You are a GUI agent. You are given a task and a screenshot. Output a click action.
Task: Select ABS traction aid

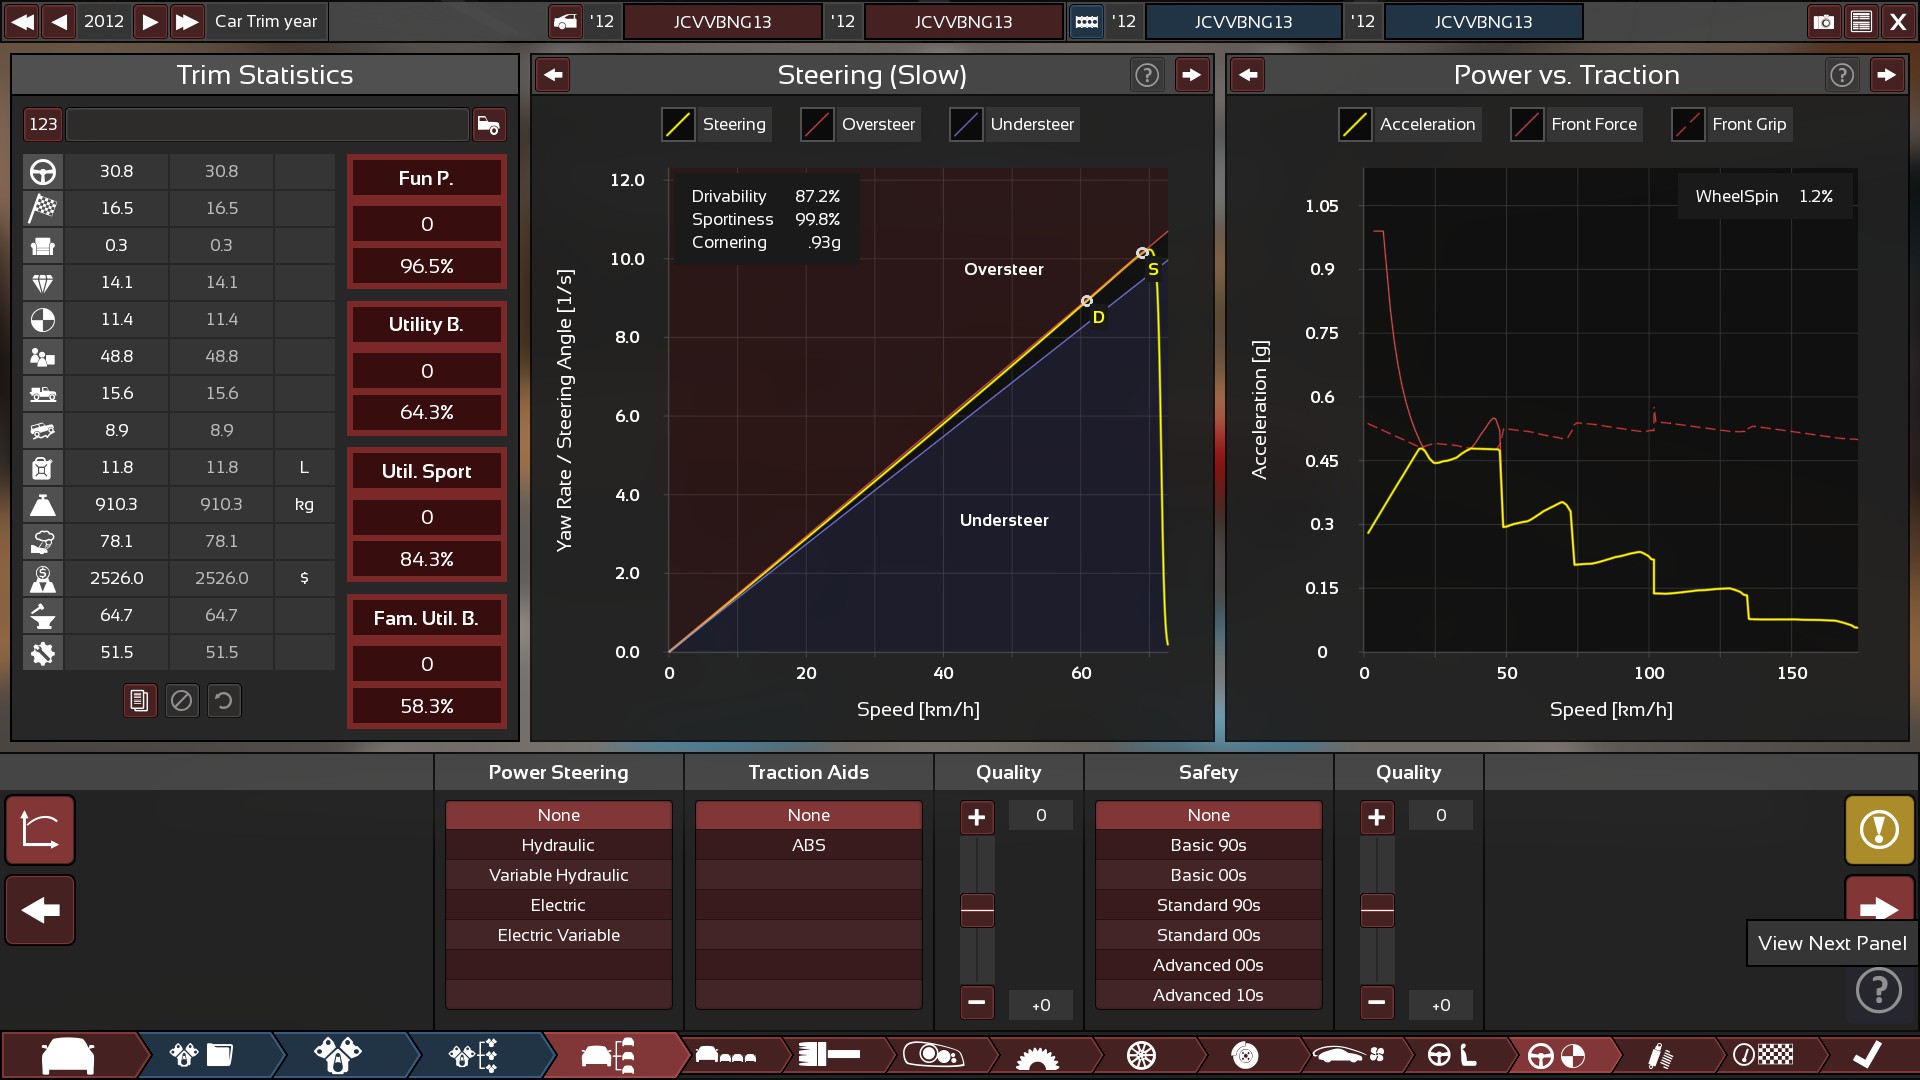[808, 845]
